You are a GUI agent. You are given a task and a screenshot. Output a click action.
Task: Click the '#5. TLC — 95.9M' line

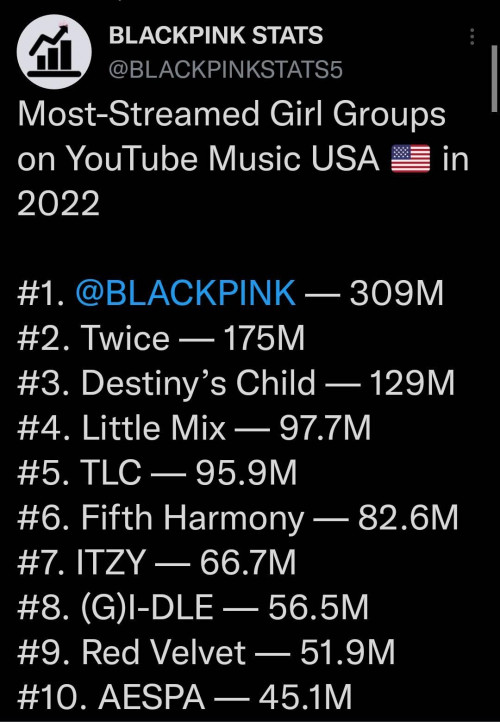click(x=157, y=472)
